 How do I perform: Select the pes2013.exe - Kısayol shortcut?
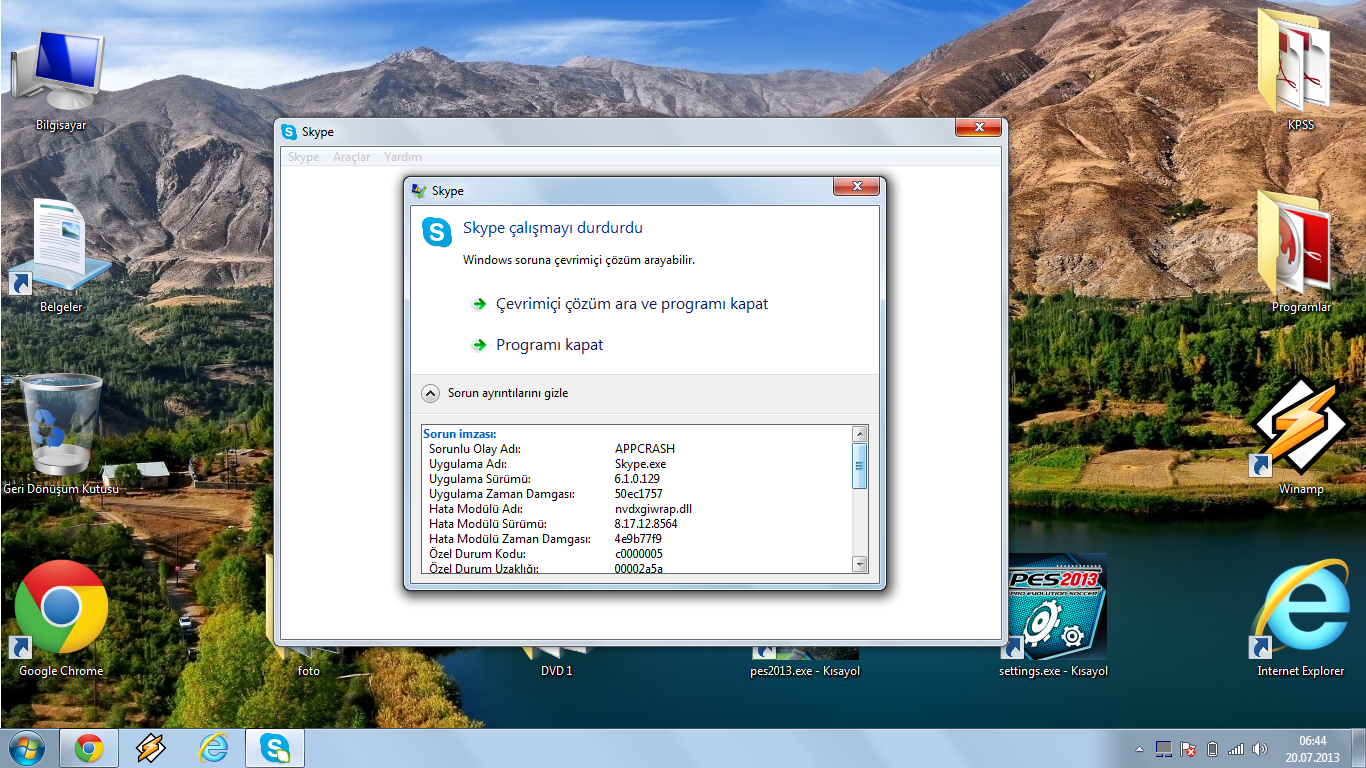point(805,662)
